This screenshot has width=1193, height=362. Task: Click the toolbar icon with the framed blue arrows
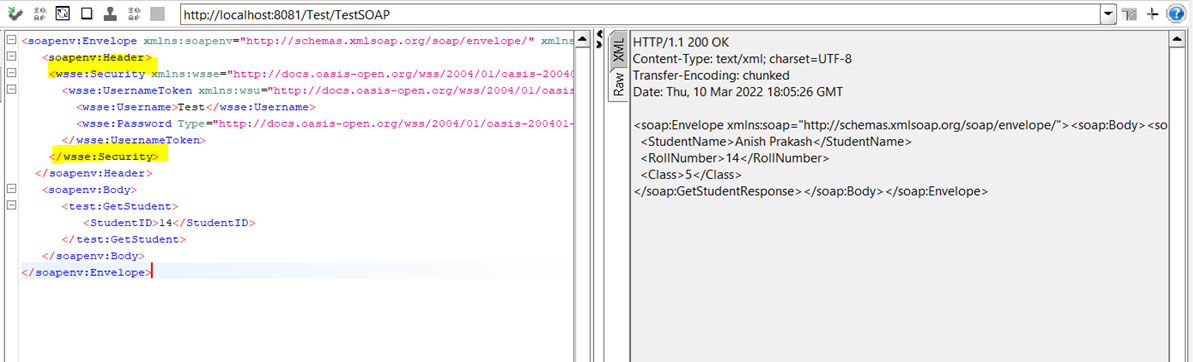click(x=63, y=14)
